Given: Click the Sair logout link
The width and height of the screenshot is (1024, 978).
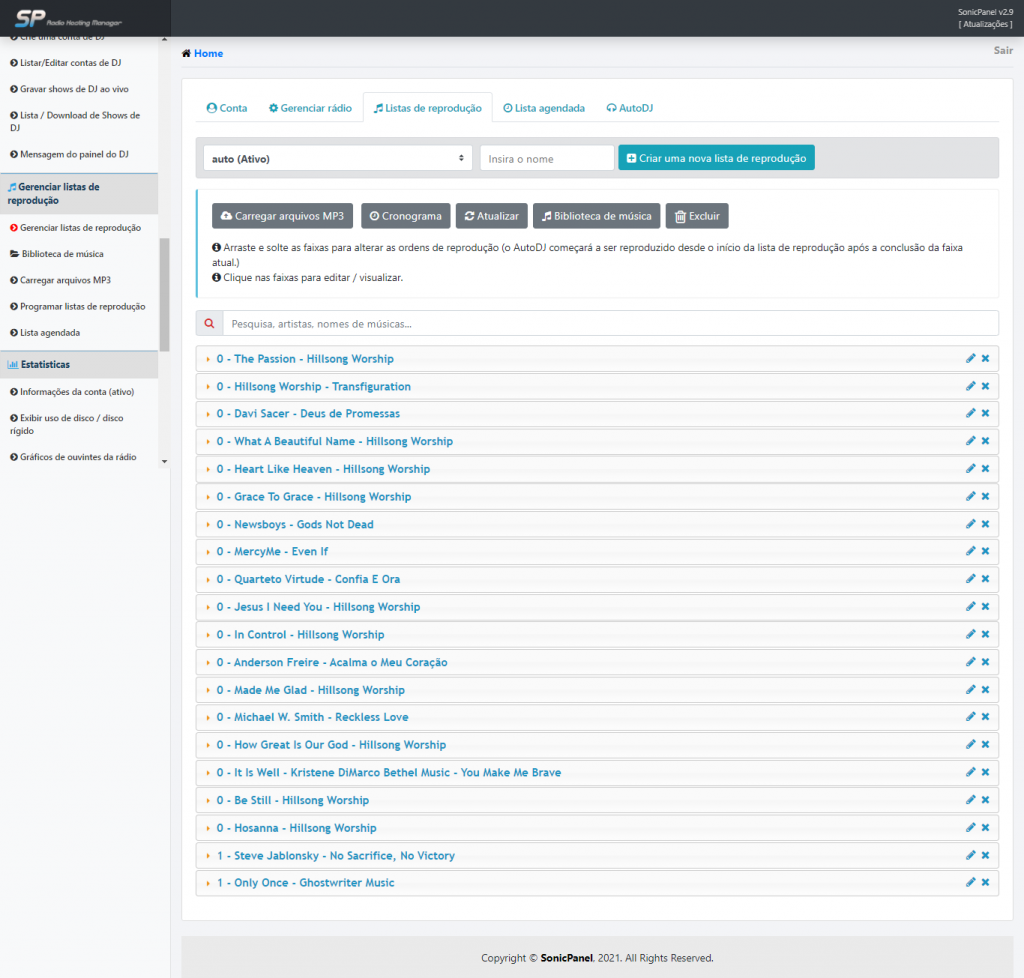Looking at the screenshot, I should (x=1003, y=50).
